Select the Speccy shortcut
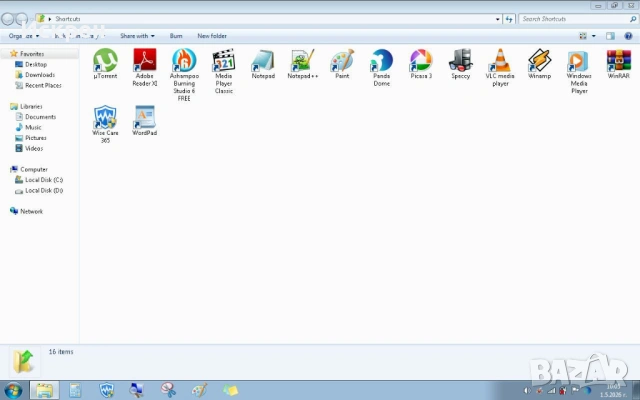 460,64
